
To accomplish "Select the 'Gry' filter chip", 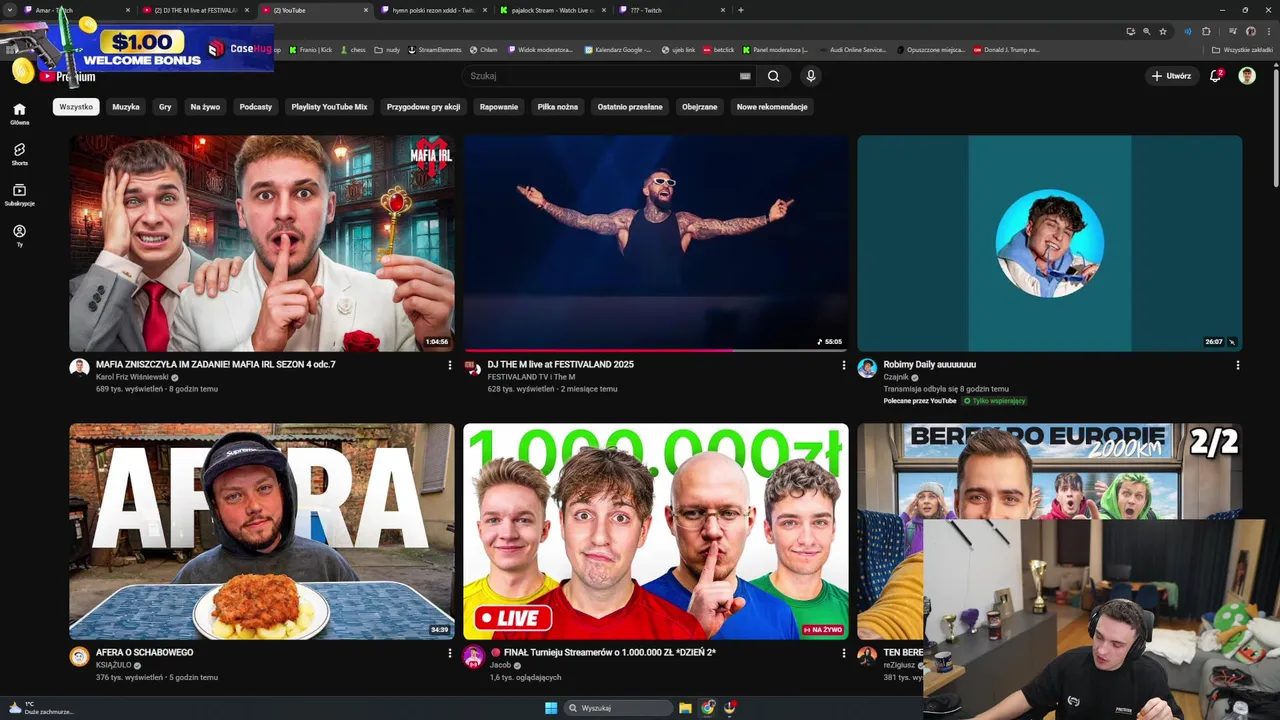I will 165,107.
